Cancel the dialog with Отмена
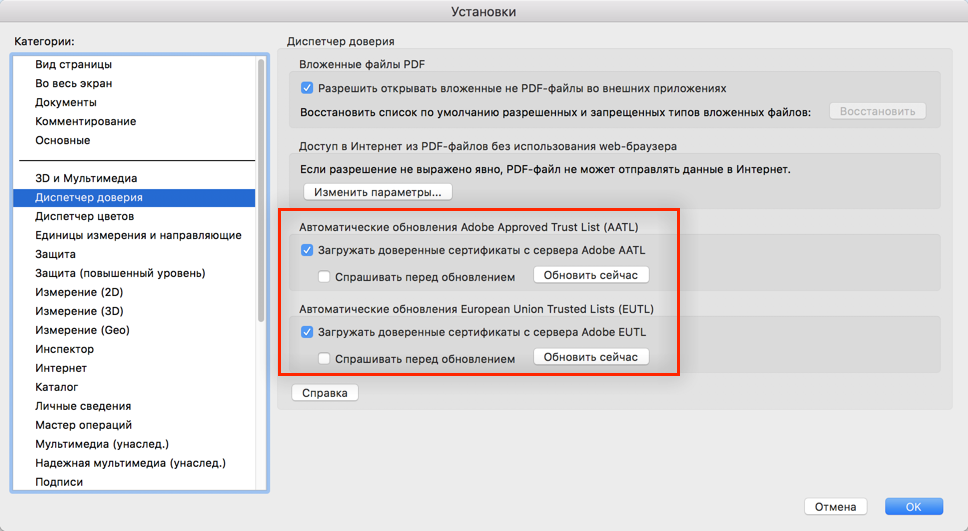The height and width of the screenshot is (531, 968). coord(835,507)
